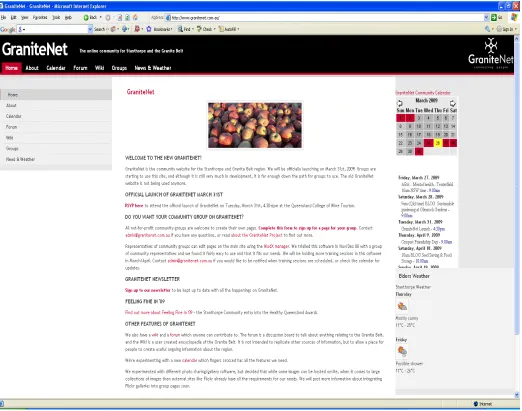Viewport: 522px width, 411px height.
Task: Click the Thursday weather icon
Action: point(402,306)
